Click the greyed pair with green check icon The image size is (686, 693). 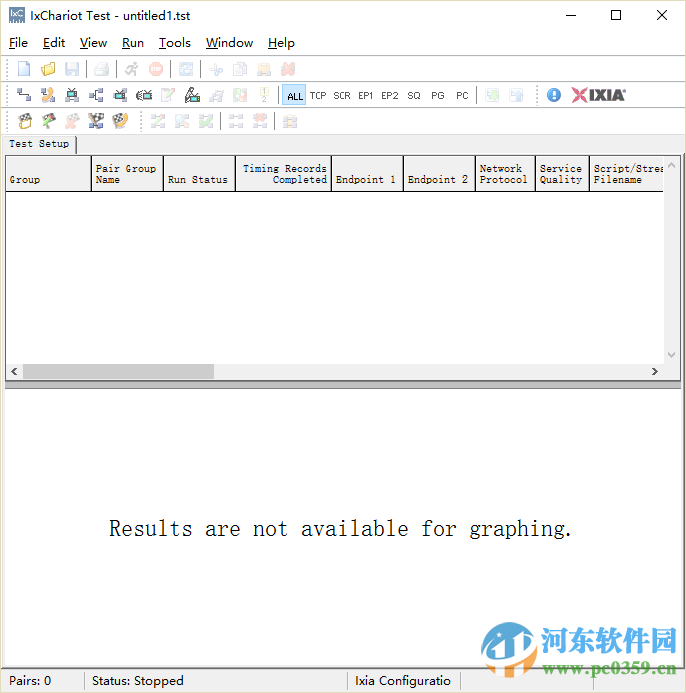click(x=206, y=121)
